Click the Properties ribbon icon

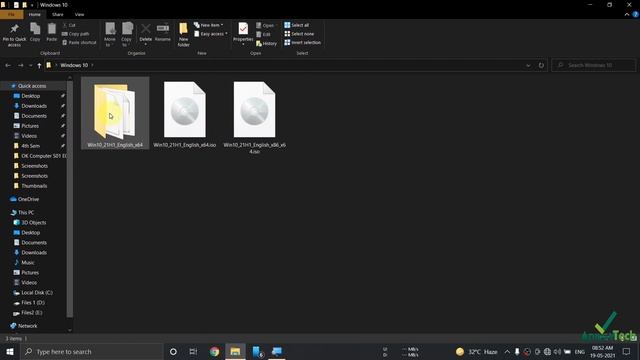click(243, 34)
